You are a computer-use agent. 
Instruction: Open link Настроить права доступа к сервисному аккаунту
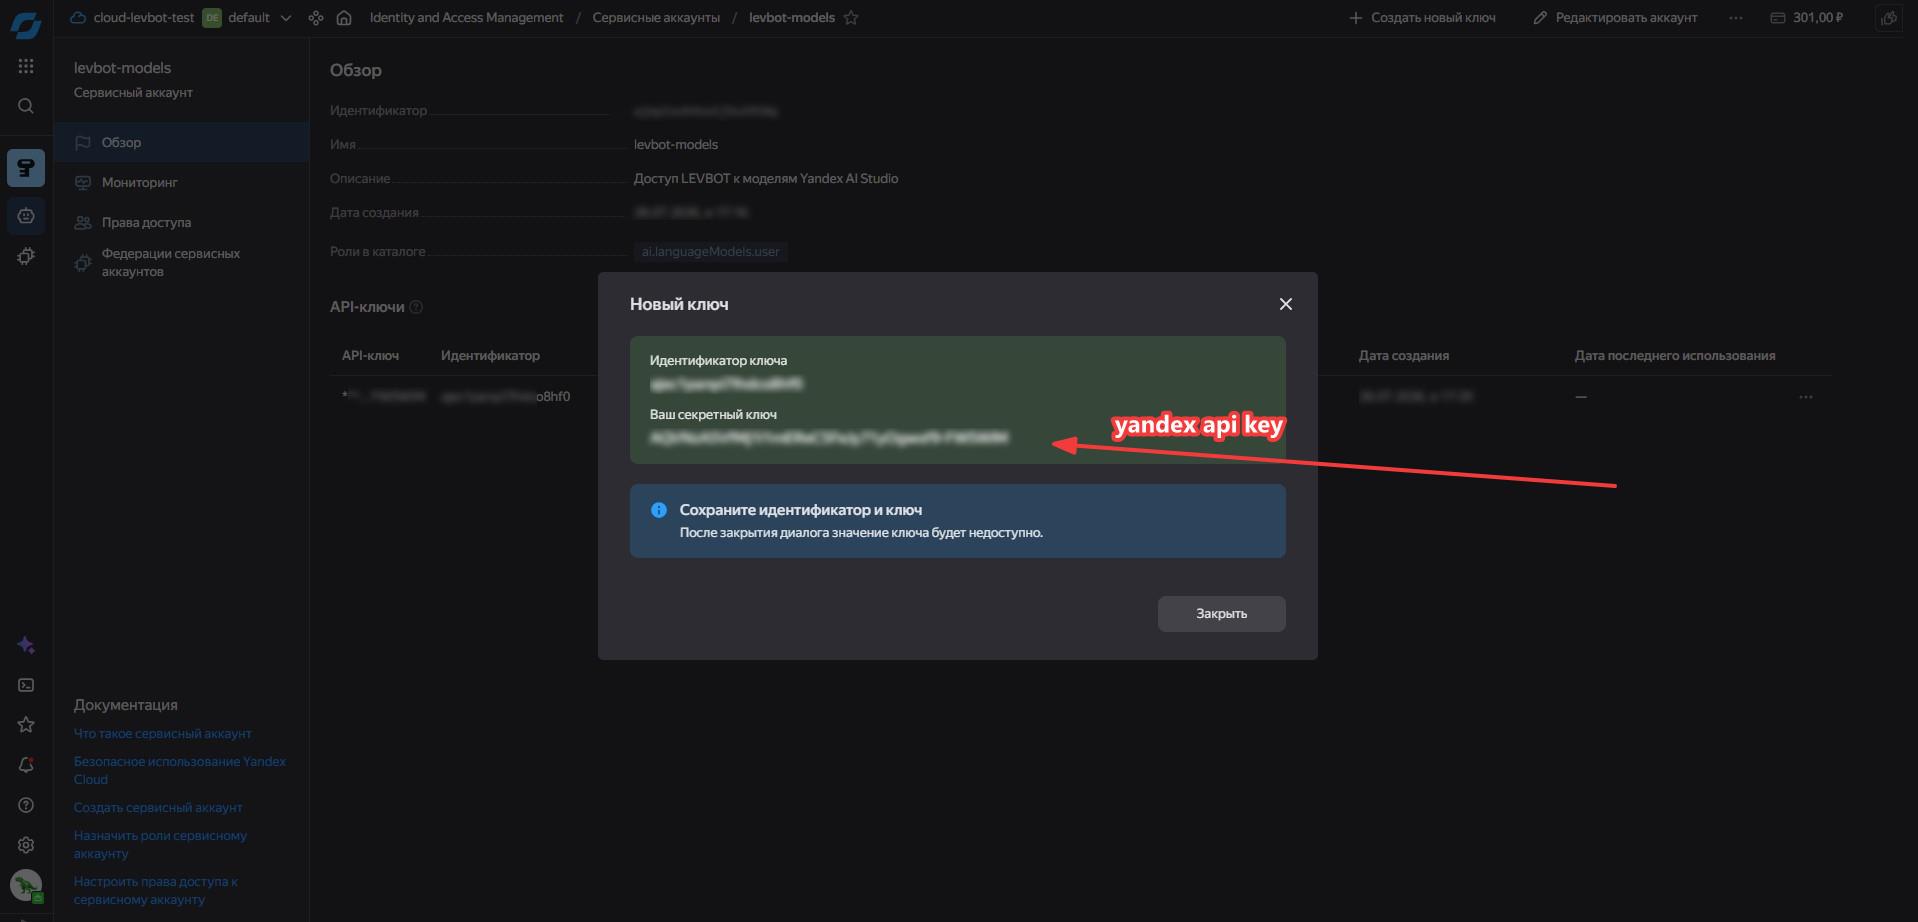click(156, 891)
